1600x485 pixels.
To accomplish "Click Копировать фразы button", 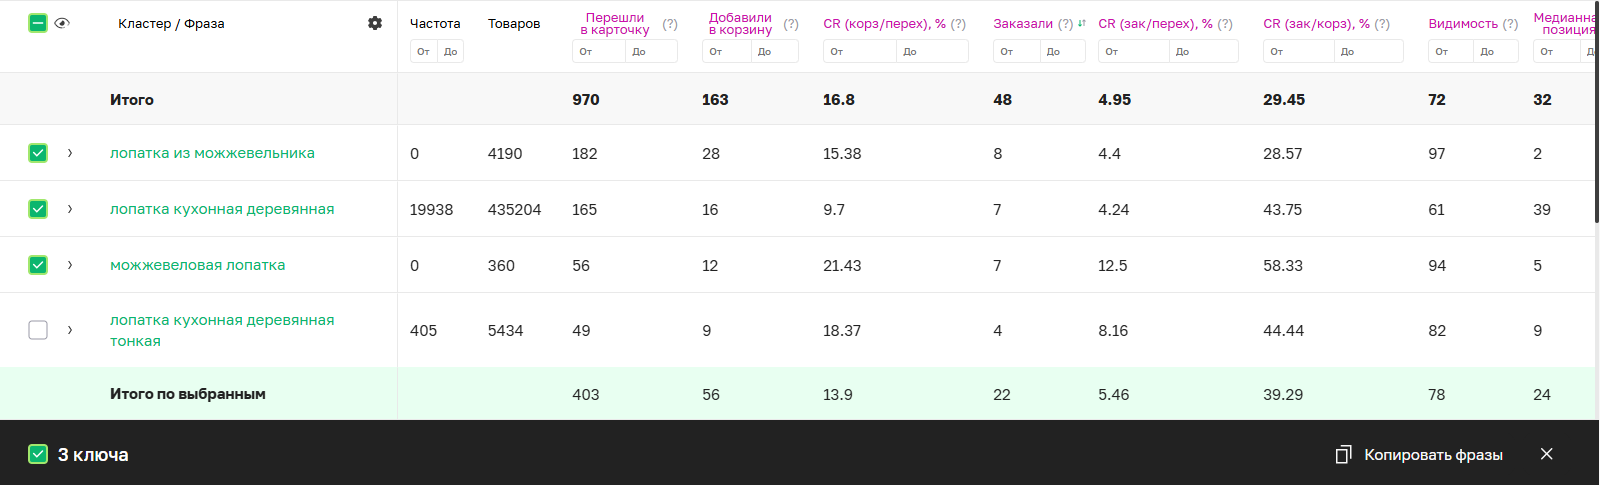I will pyautogui.click(x=1432, y=455).
